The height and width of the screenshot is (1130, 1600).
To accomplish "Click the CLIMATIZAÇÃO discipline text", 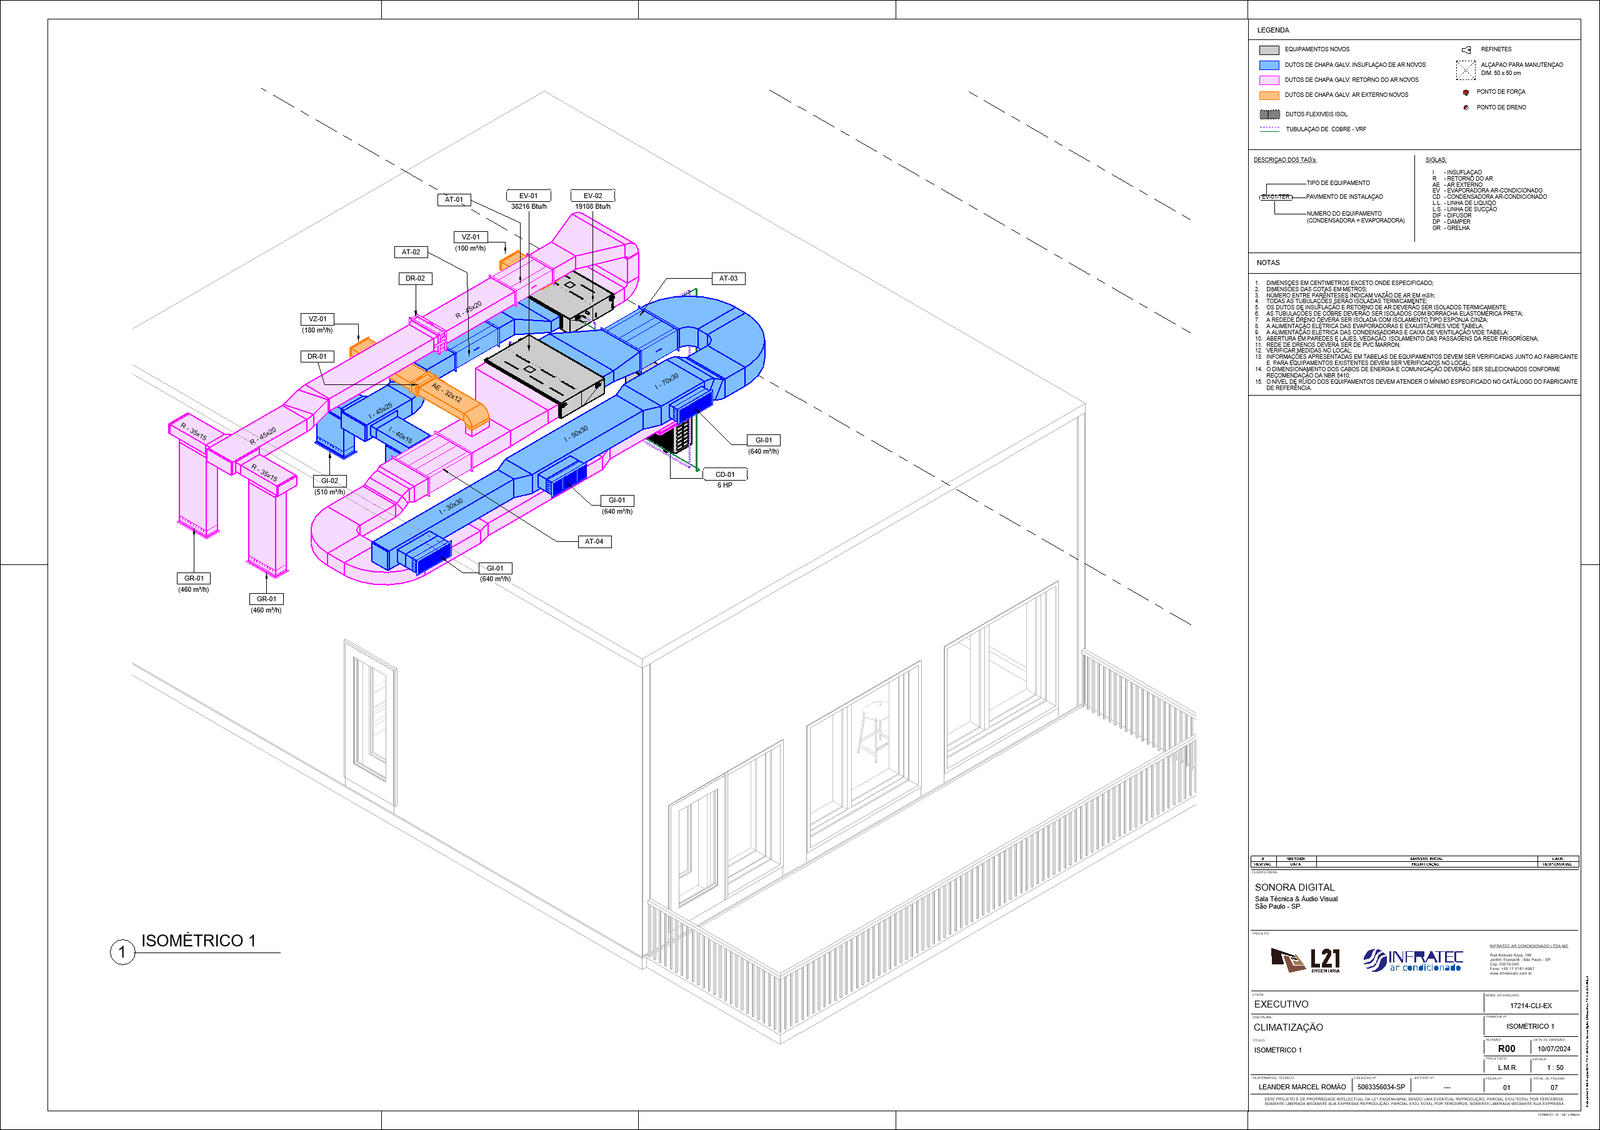I will tap(1288, 1027).
